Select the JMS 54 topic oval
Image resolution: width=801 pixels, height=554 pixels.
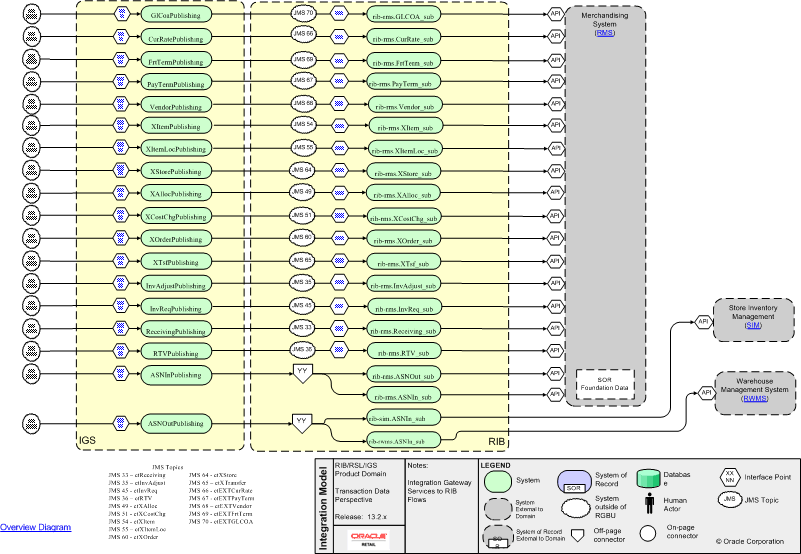(x=303, y=124)
